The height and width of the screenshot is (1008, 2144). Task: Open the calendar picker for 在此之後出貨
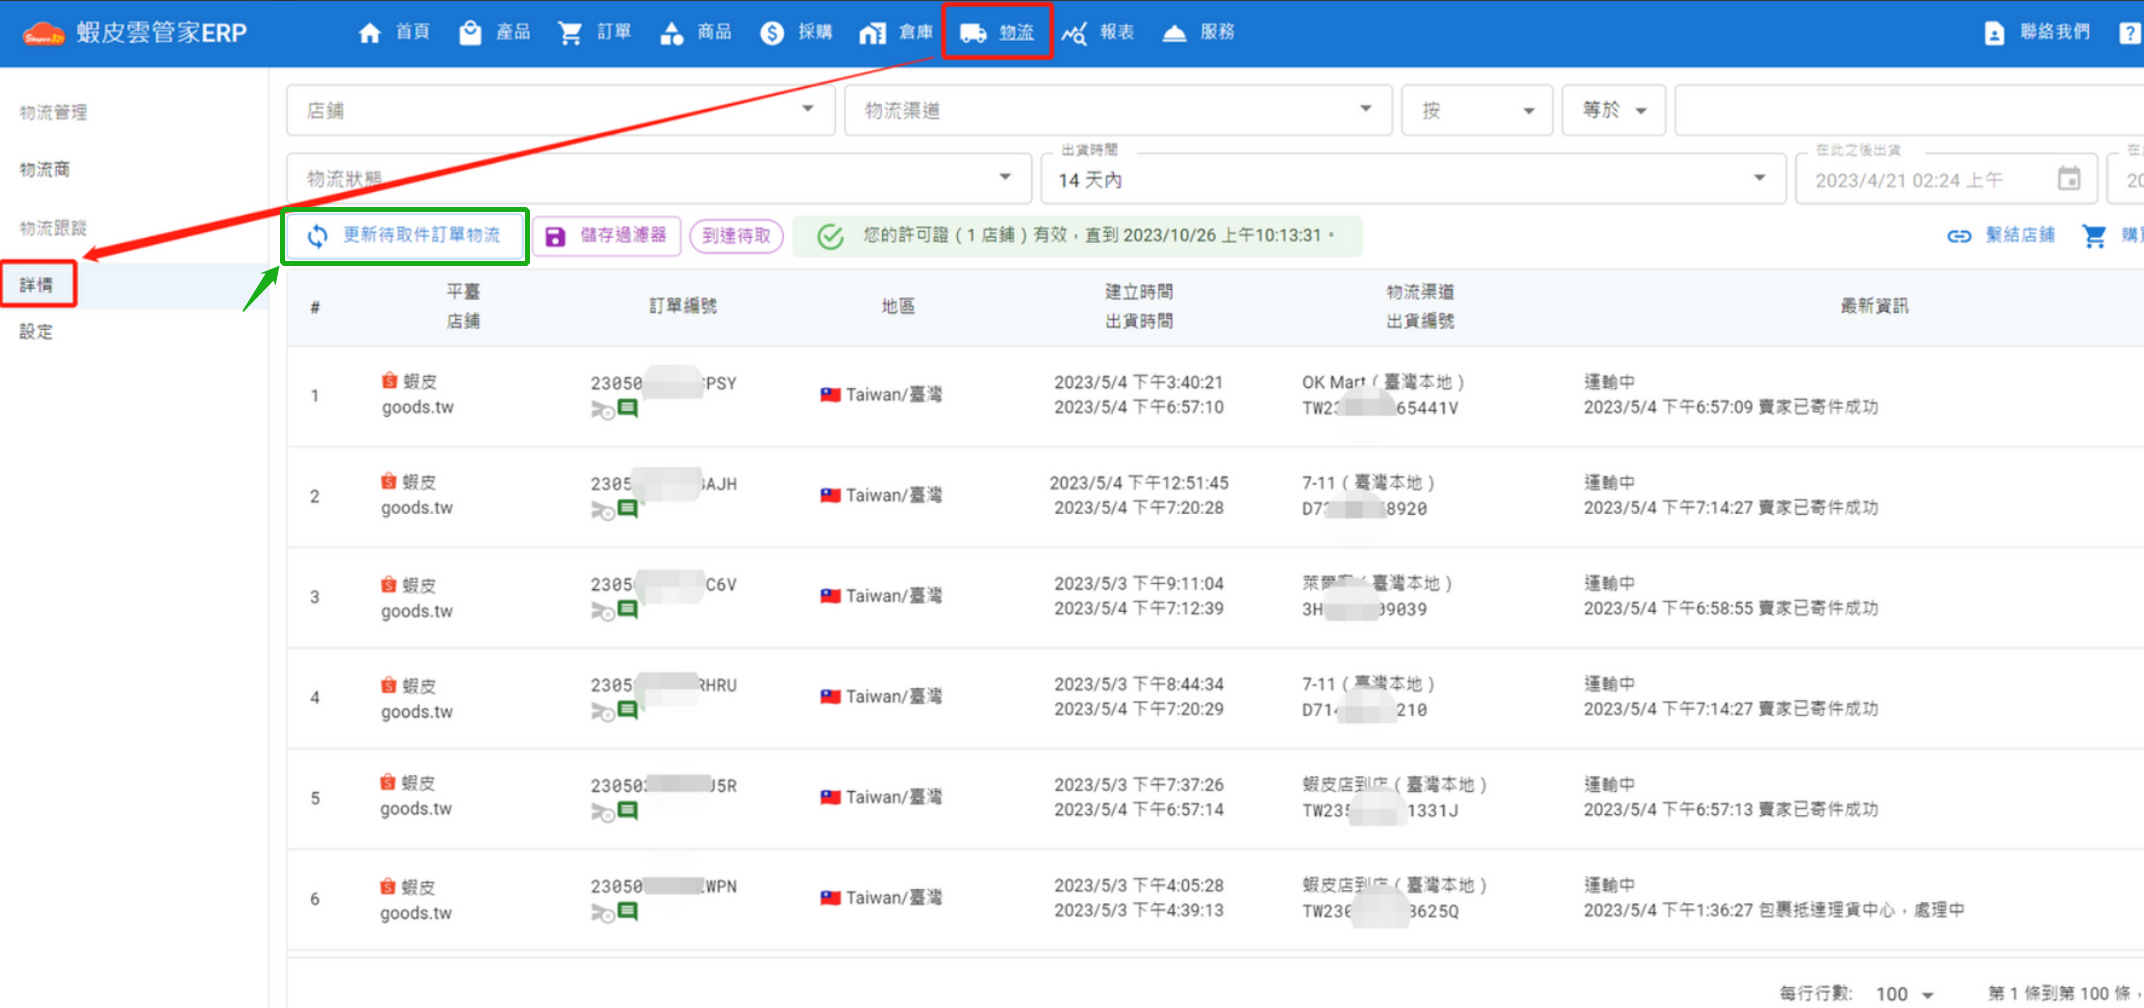click(2069, 179)
